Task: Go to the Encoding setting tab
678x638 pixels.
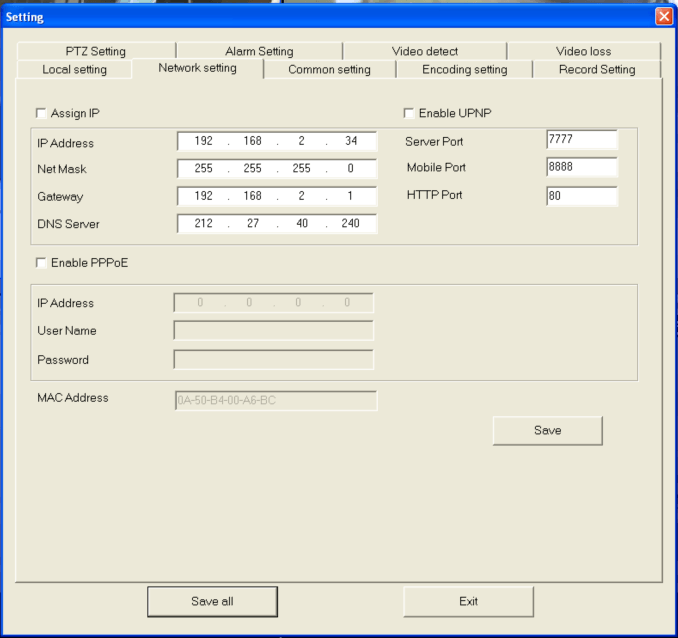Action: coord(464,70)
